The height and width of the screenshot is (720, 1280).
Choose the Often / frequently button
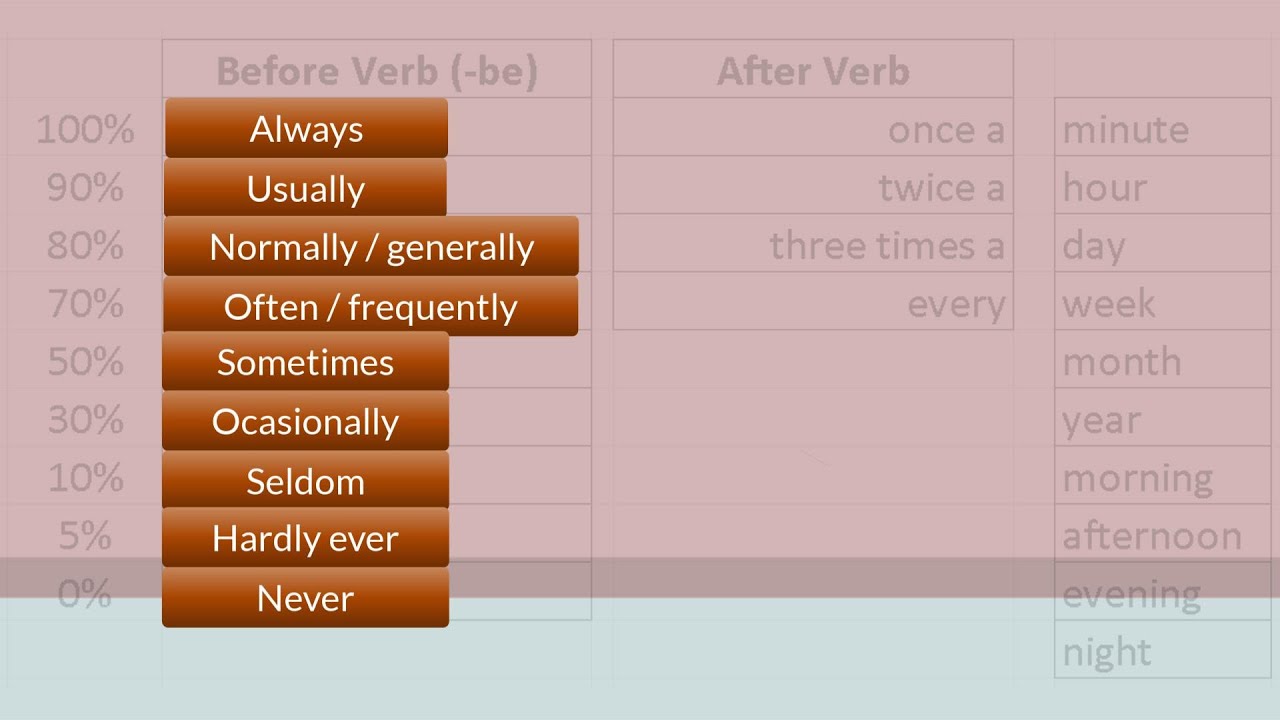pos(370,306)
